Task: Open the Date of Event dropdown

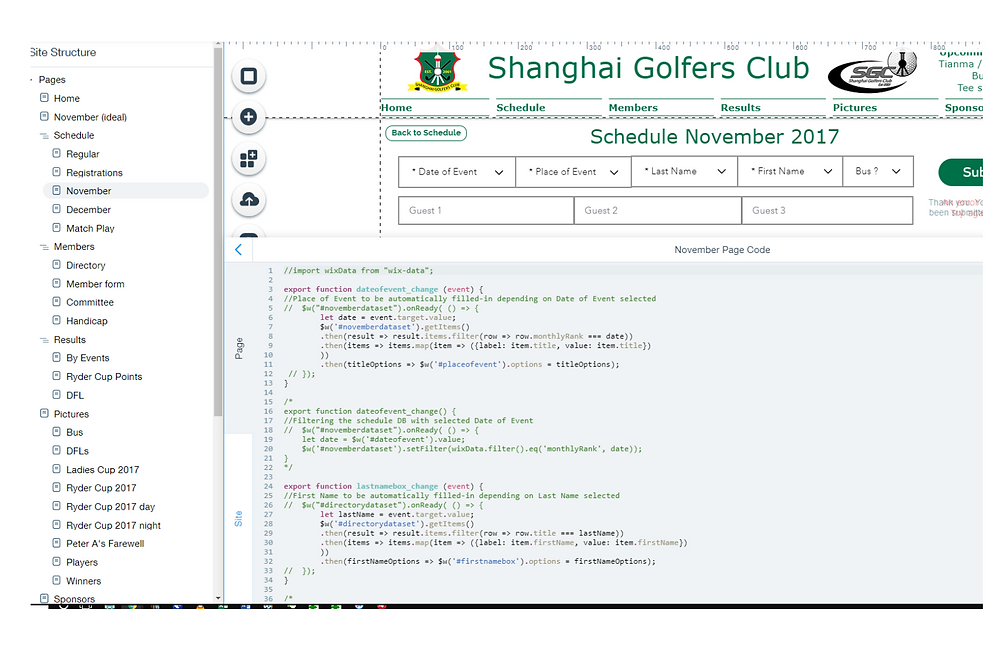Action: pos(457,172)
